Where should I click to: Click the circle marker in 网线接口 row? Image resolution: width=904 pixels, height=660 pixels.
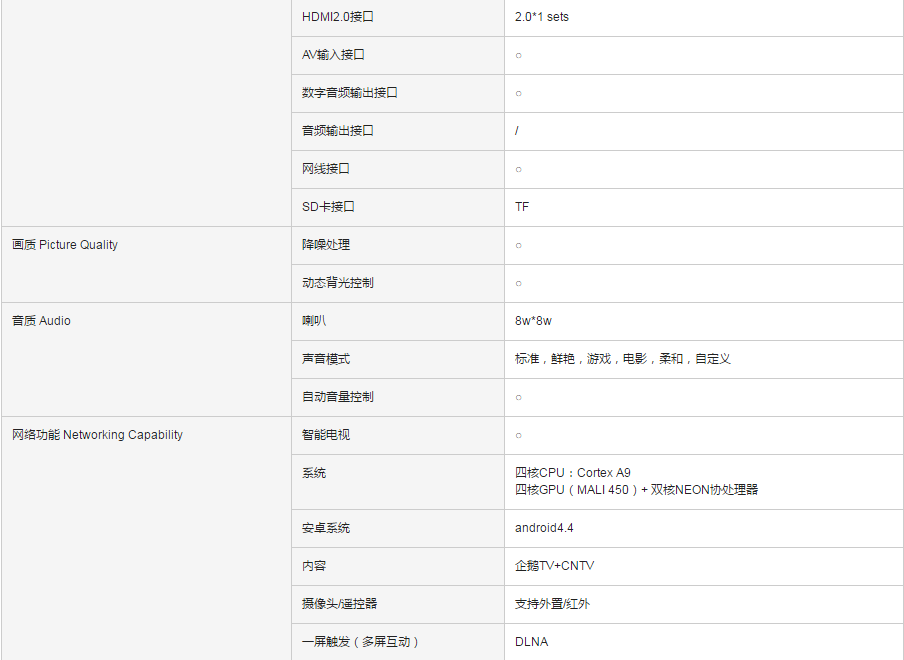(x=518, y=169)
